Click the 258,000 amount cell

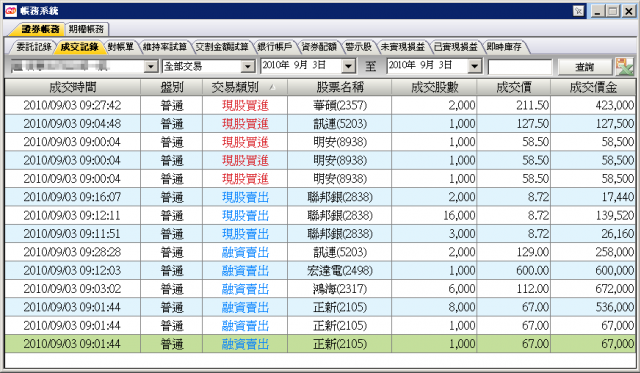click(593, 252)
